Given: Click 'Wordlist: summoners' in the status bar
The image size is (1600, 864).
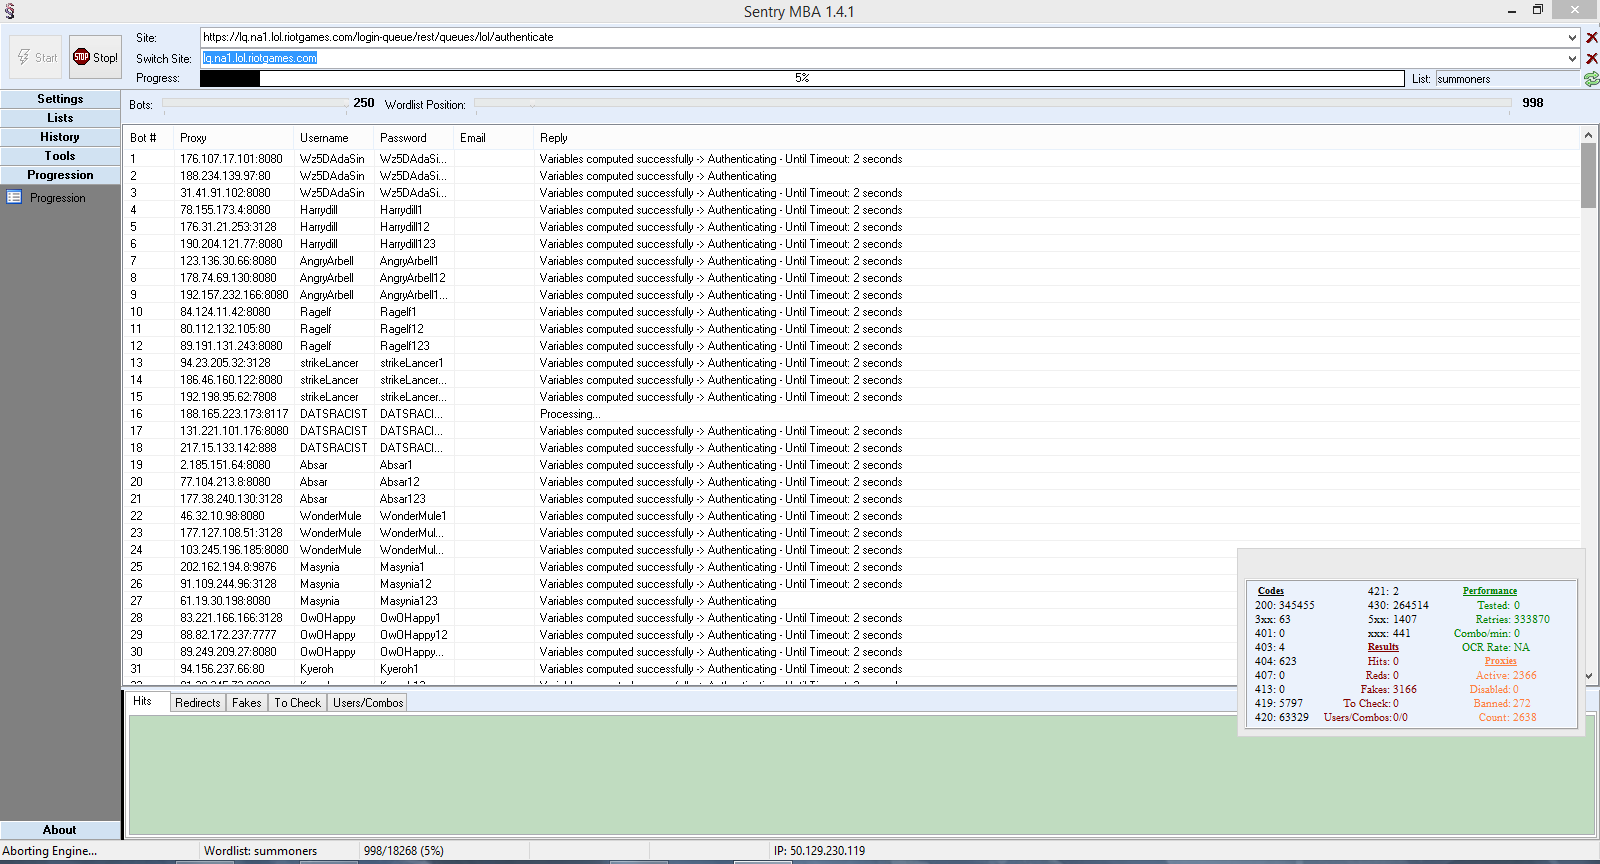Looking at the screenshot, I should pos(260,851).
